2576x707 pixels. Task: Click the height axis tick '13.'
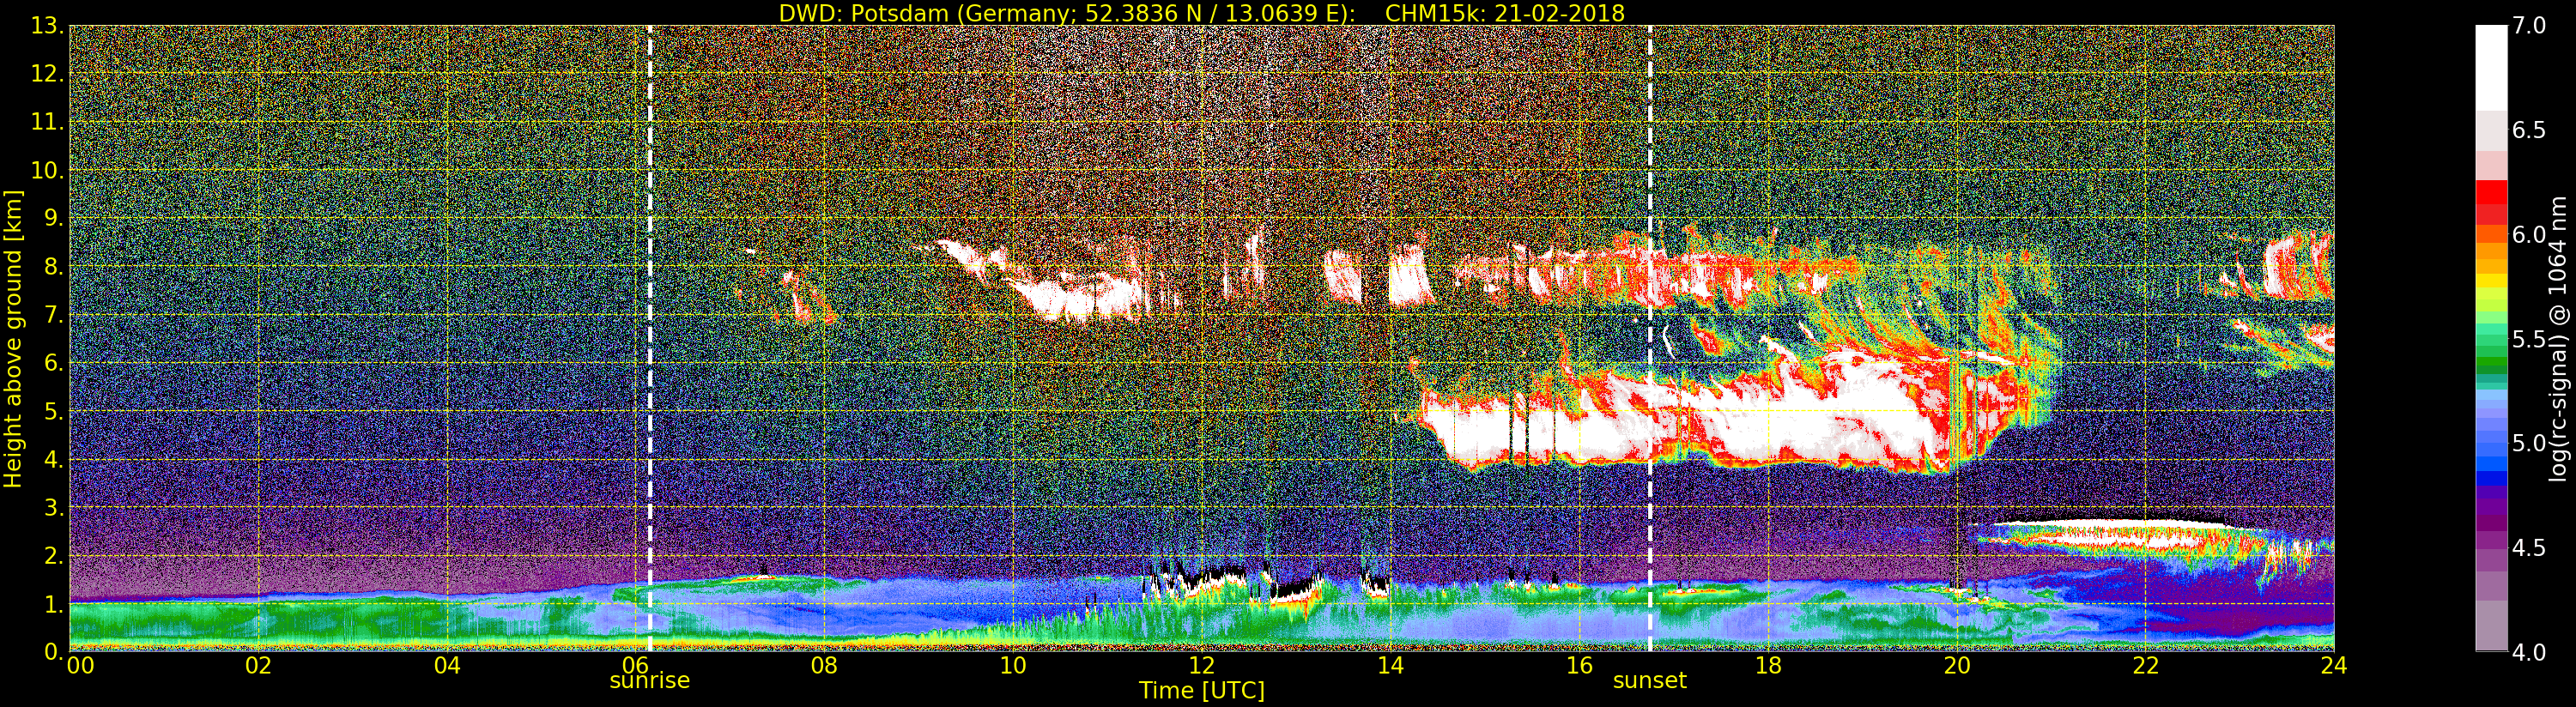pos(47,26)
